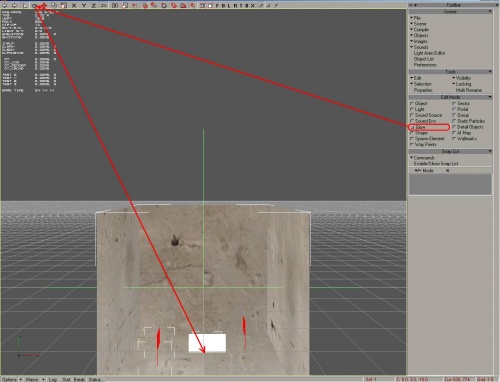Click the sixth red snap icon in the toolbar
The width and height of the screenshot is (500, 382).
click(193, 5)
